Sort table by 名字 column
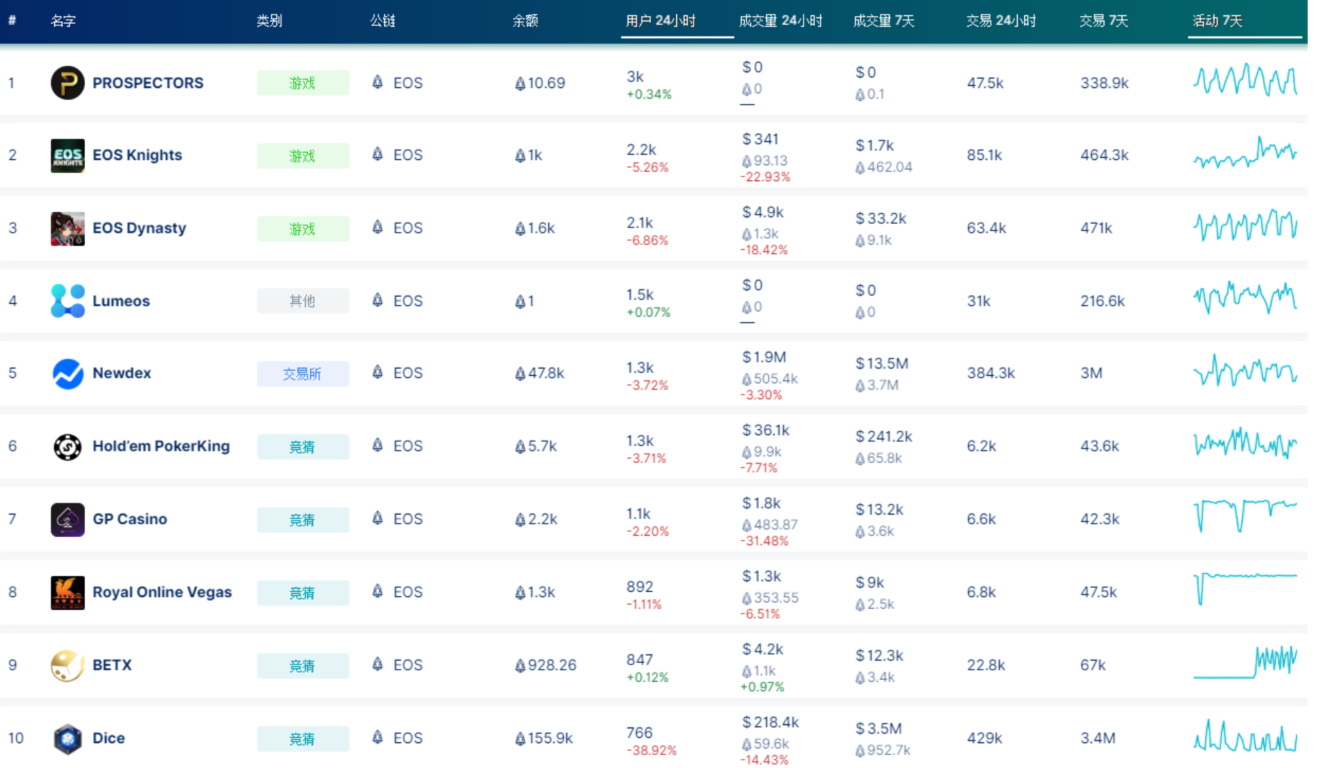The image size is (1321, 768). pos(63,20)
